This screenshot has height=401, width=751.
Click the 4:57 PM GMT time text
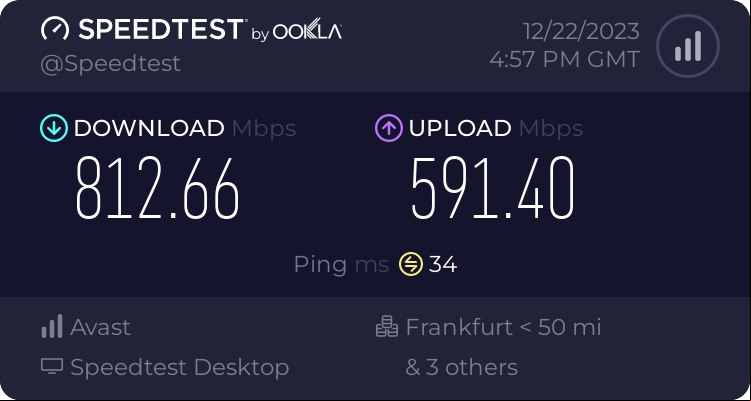pos(565,60)
